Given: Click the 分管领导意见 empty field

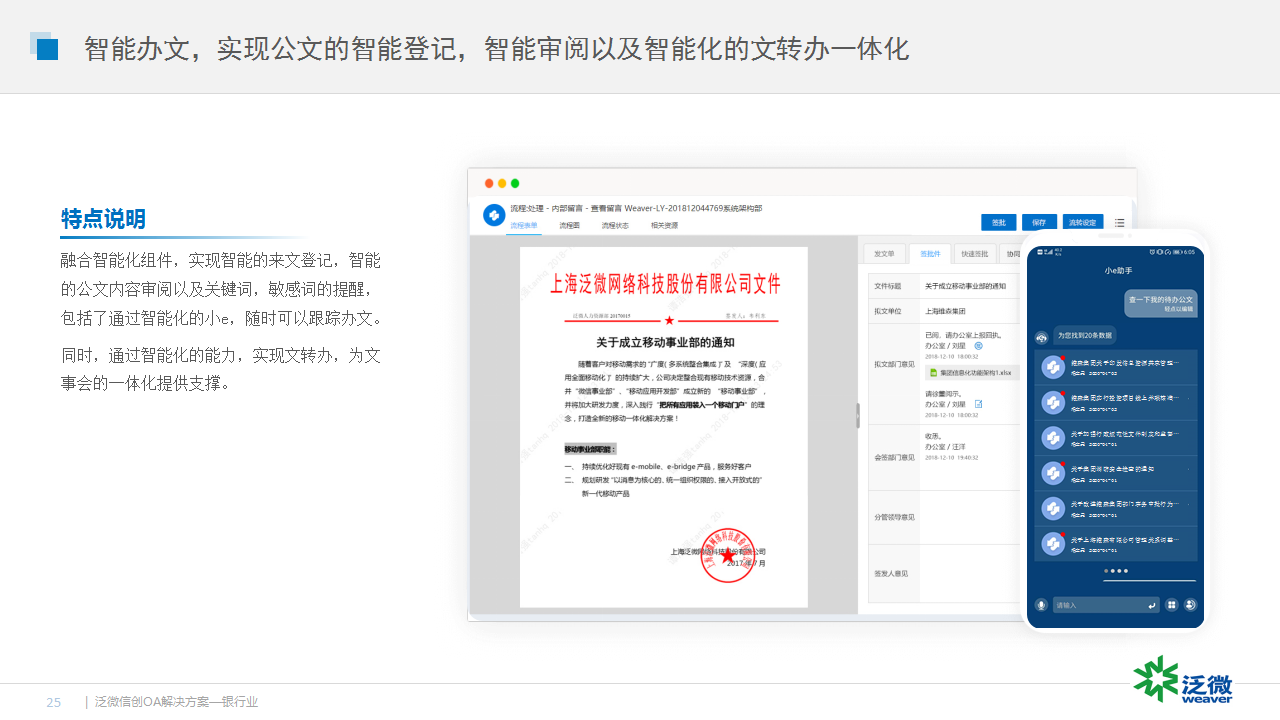Looking at the screenshot, I should 968,517.
